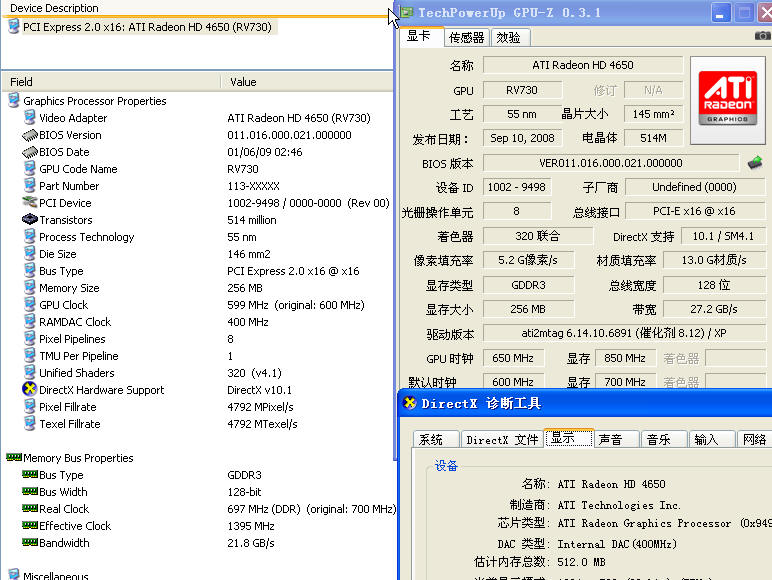Switch to the 传感器 tab in GPU-Z
Image resolution: width=772 pixels, height=580 pixels.
pyautogui.click(x=466, y=37)
